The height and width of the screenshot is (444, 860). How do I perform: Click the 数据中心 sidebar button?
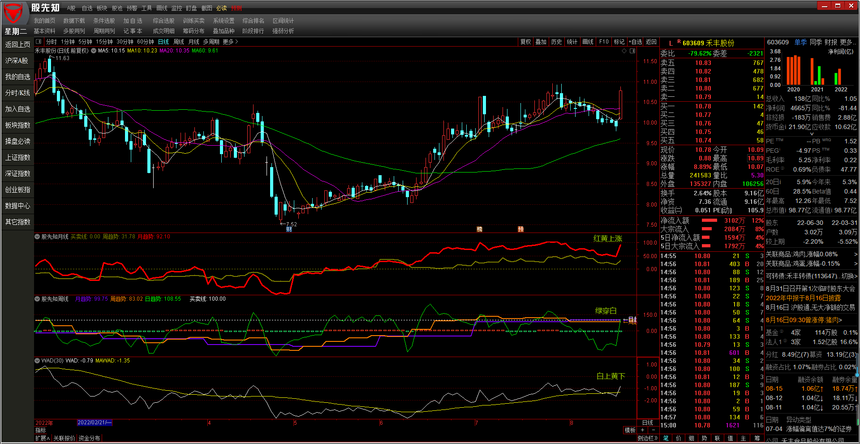(18, 206)
